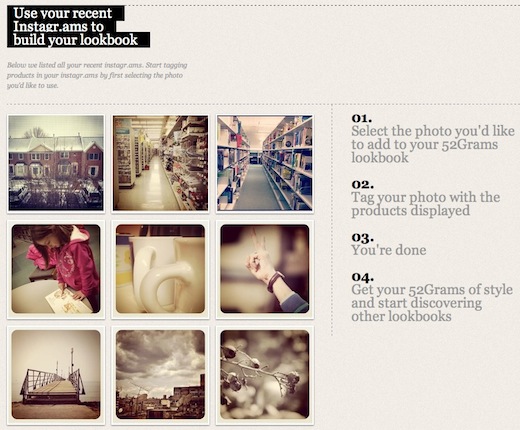Click the italic instructions paragraph below heading
This screenshot has height=430, width=520.
[x=97, y=75]
